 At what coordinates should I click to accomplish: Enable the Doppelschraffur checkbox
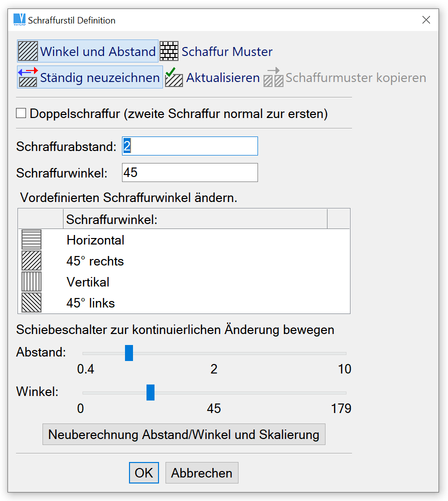[x=21, y=113]
